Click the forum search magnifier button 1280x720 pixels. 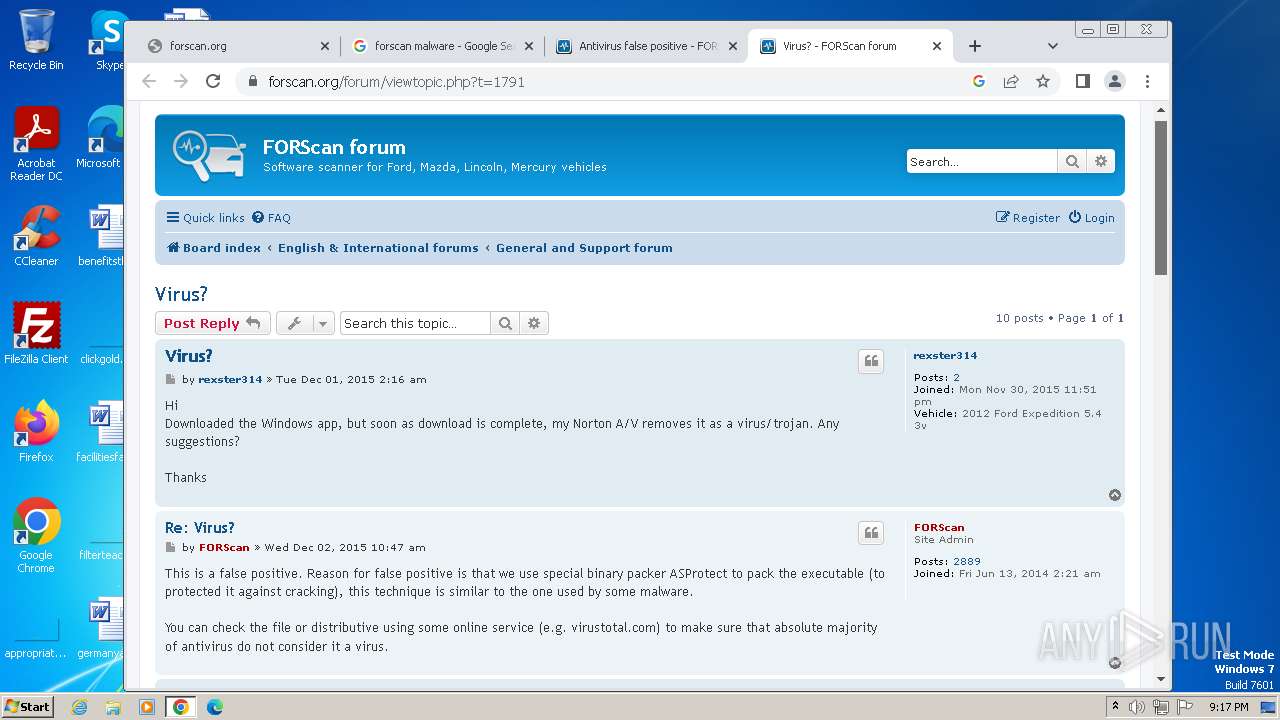(x=1072, y=161)
